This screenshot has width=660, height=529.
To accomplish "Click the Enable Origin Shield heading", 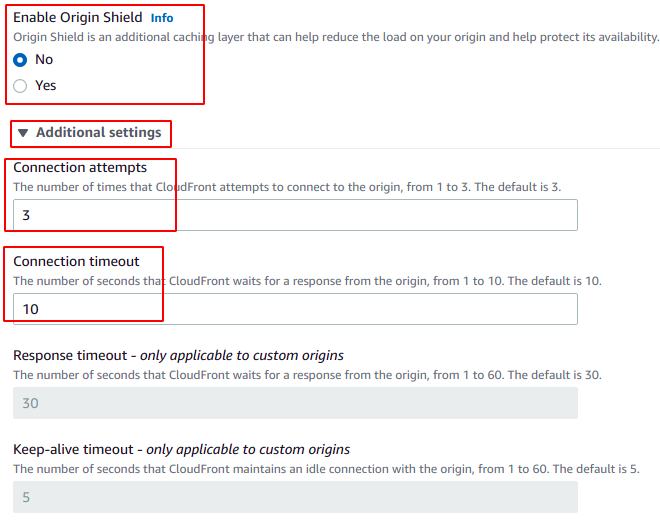I will coord(78,18).
